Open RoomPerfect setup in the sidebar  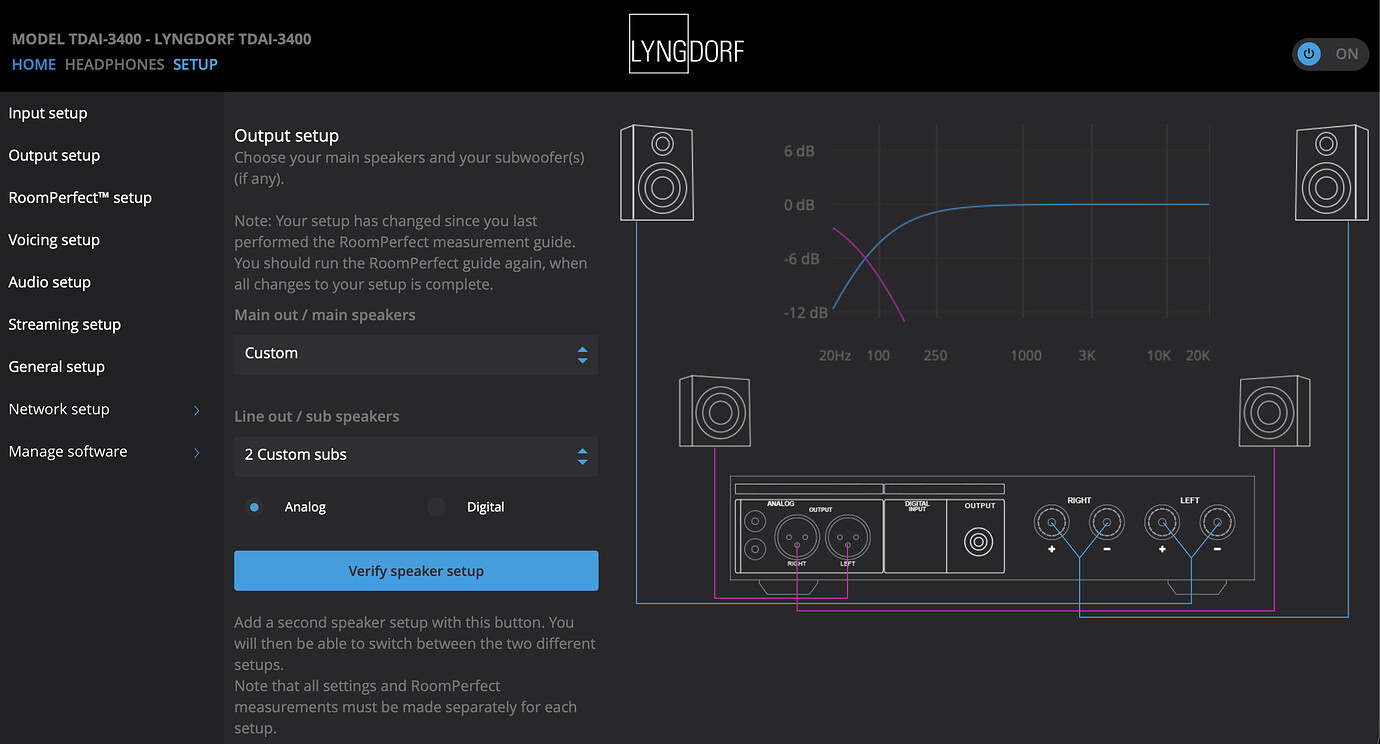[x=80, y=198]
